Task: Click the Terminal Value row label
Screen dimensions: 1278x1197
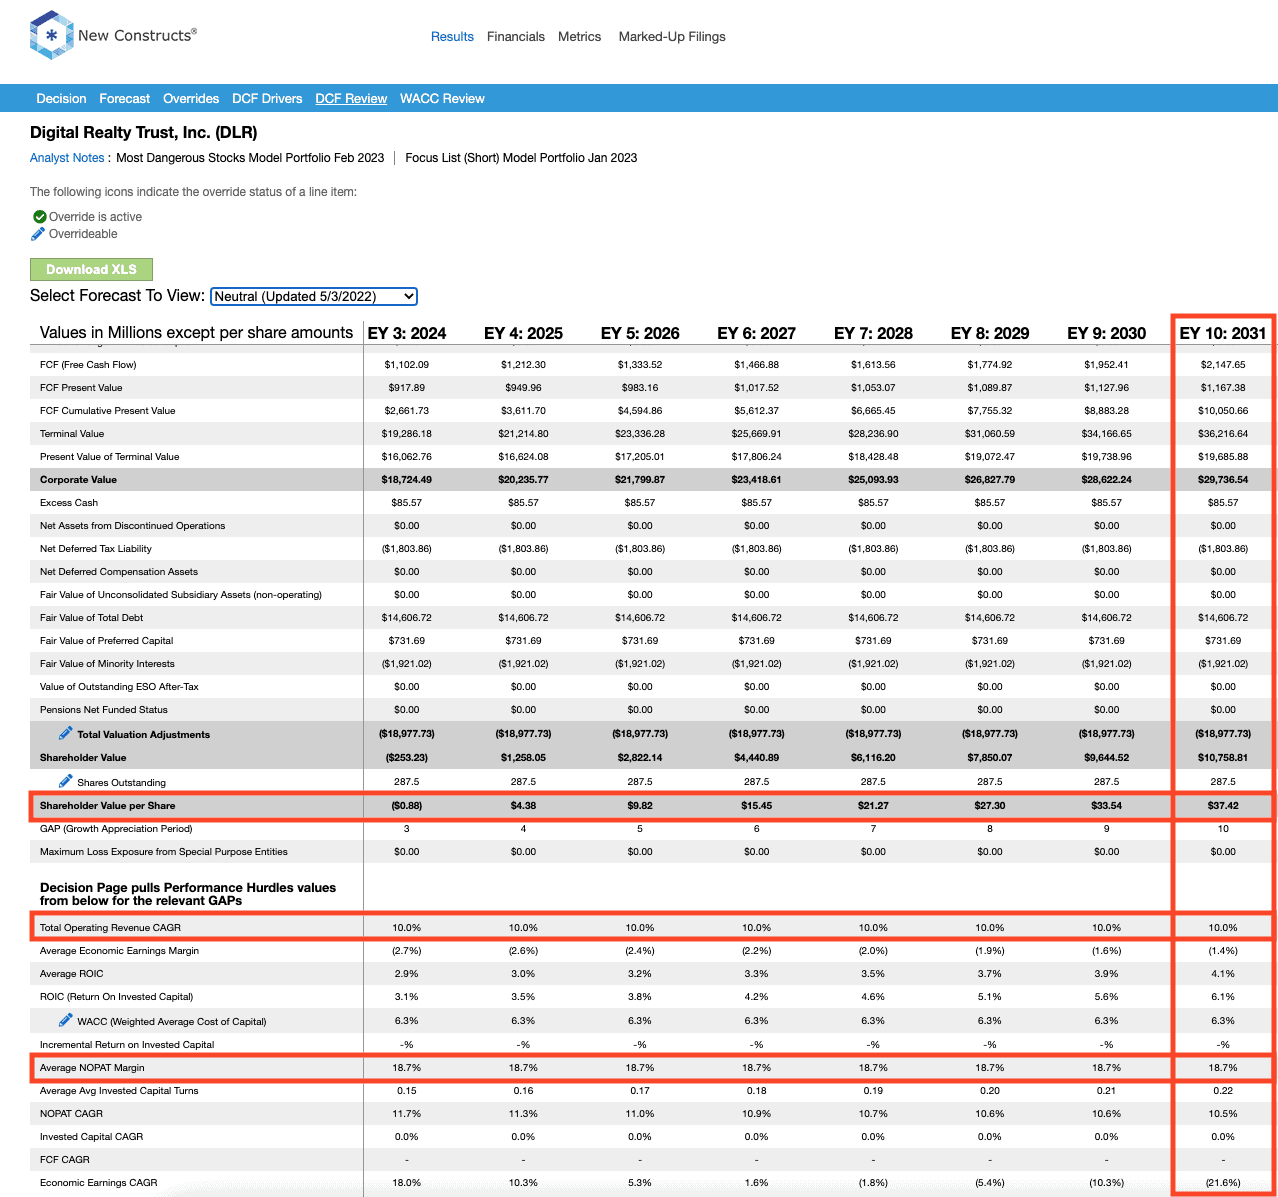Action: [72, 434]
